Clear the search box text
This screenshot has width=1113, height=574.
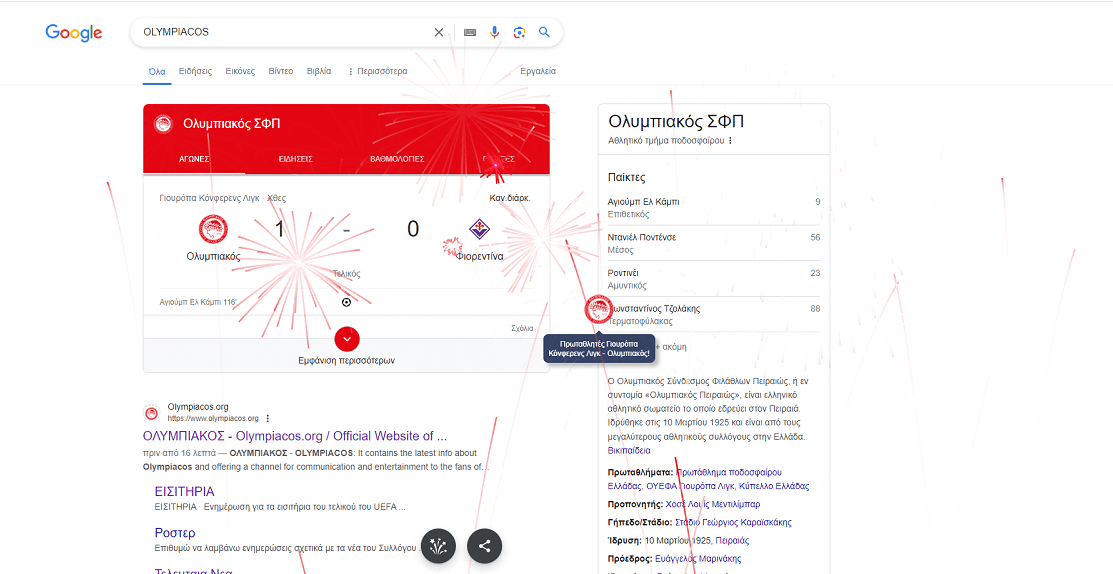[x=438, y=32]
